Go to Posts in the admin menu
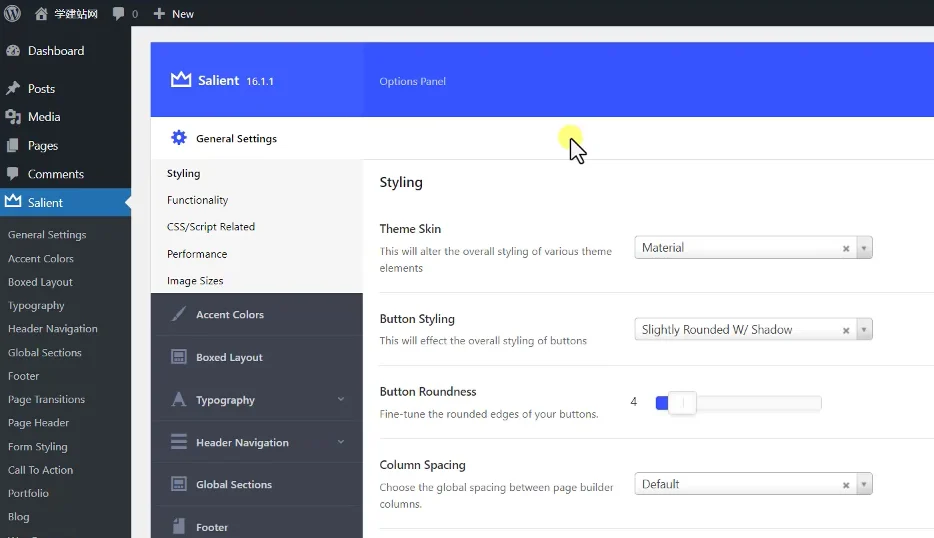Screen dimensions: 934x538 tap(41, 89)
